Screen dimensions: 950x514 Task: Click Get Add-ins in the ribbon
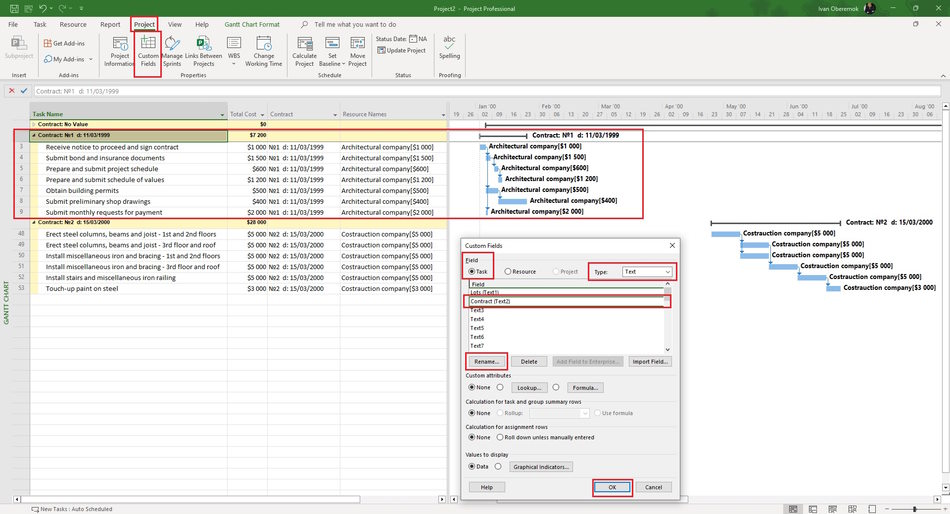(x=64, y=44)
